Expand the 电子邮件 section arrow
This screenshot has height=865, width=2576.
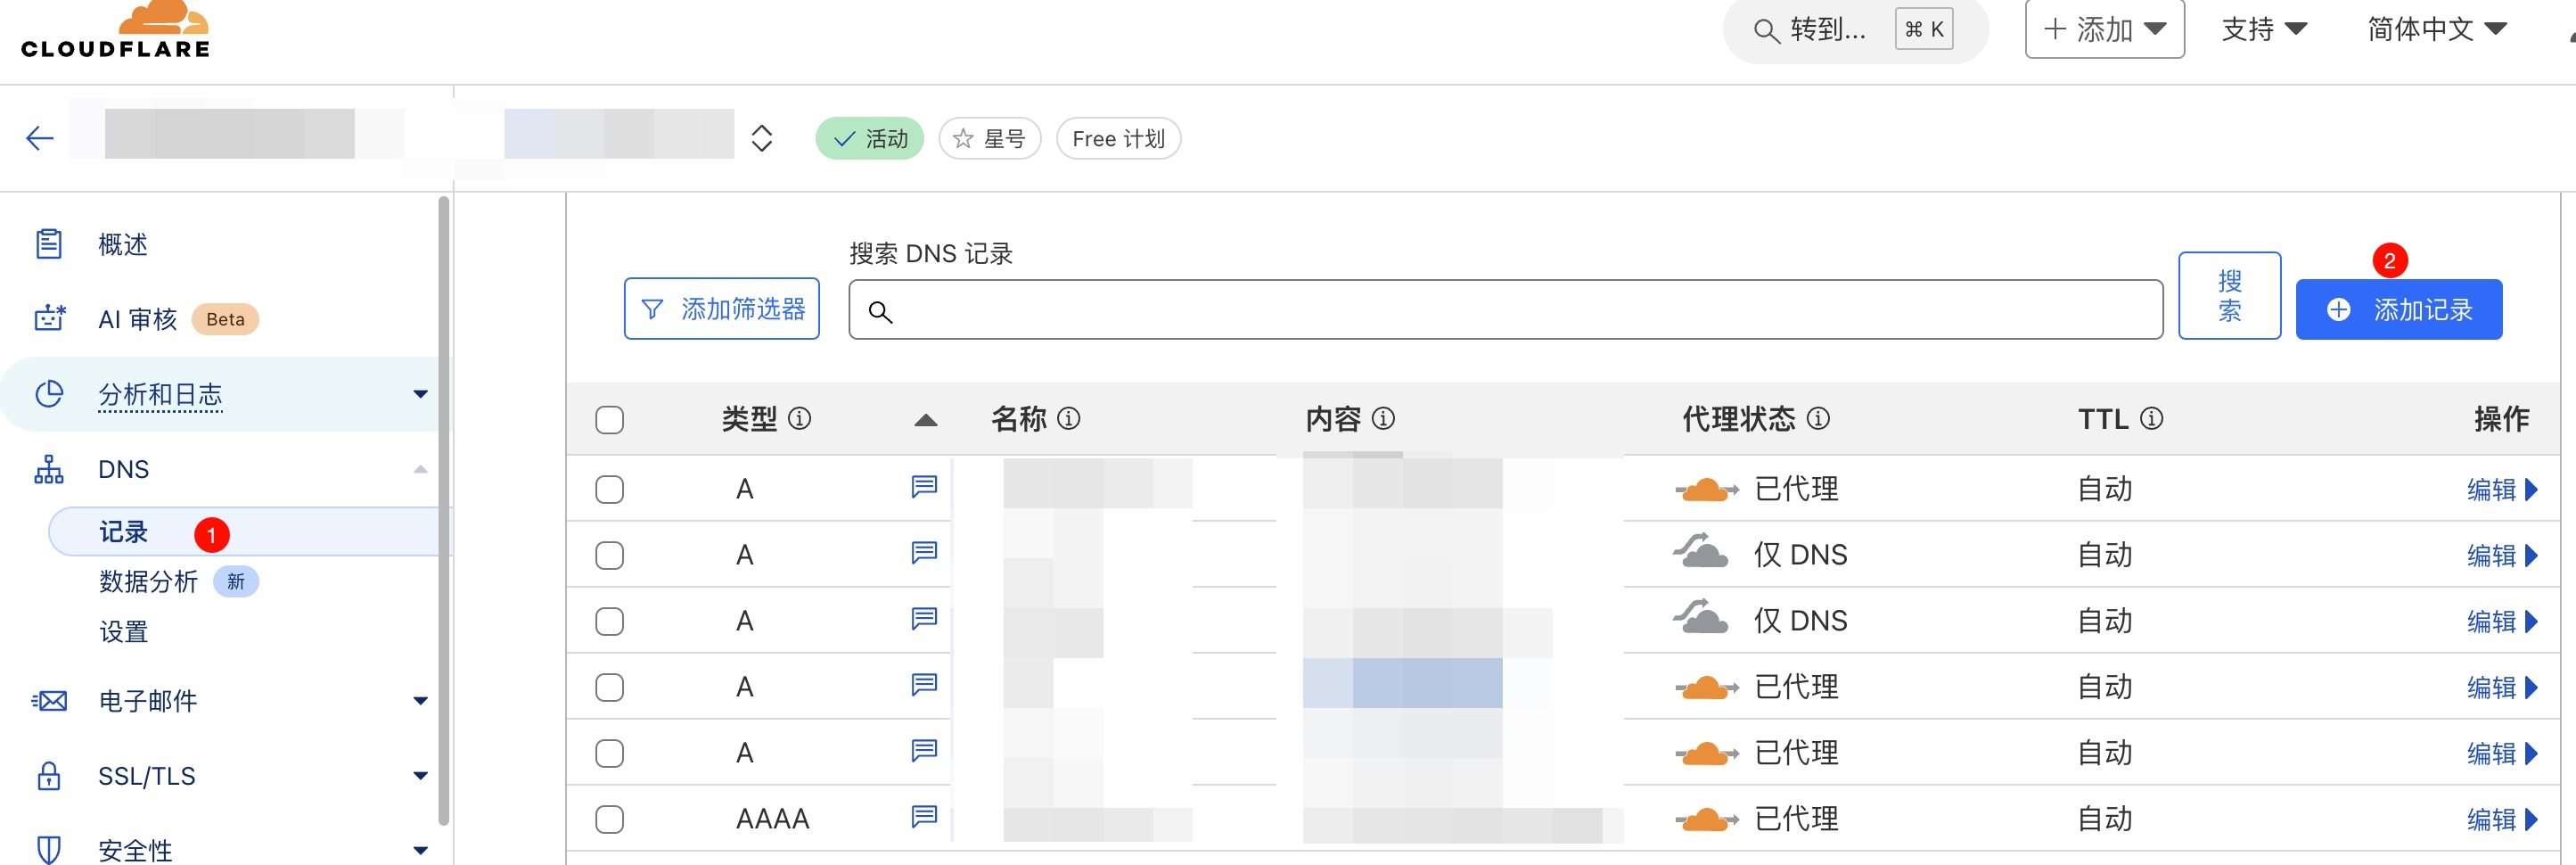(x=420, y=701)
